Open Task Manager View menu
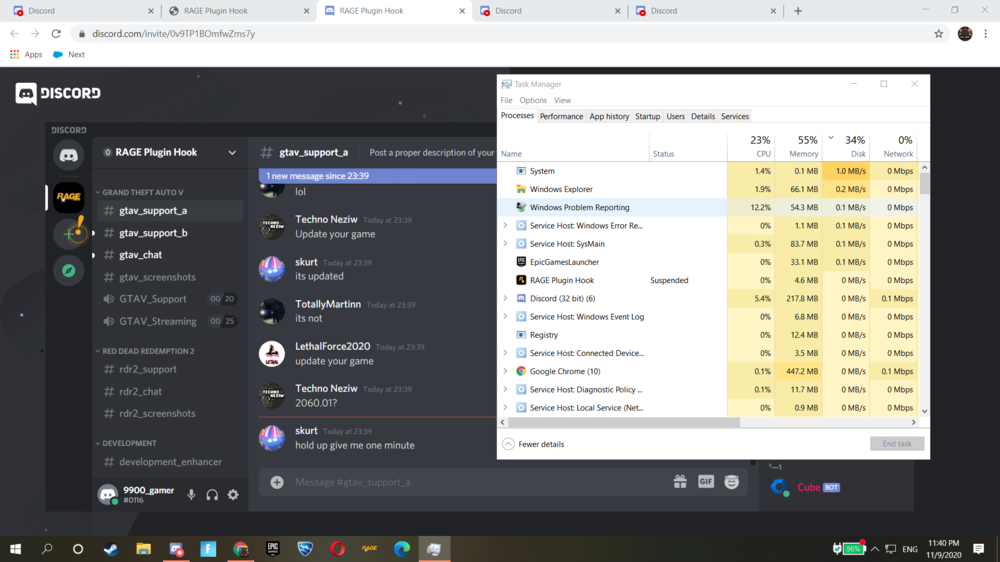 (562, 100)
